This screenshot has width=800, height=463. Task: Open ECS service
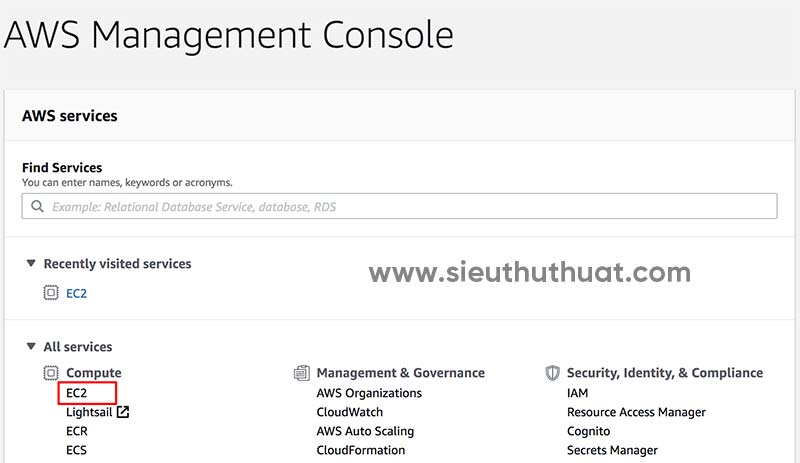[x=77, y=450]
